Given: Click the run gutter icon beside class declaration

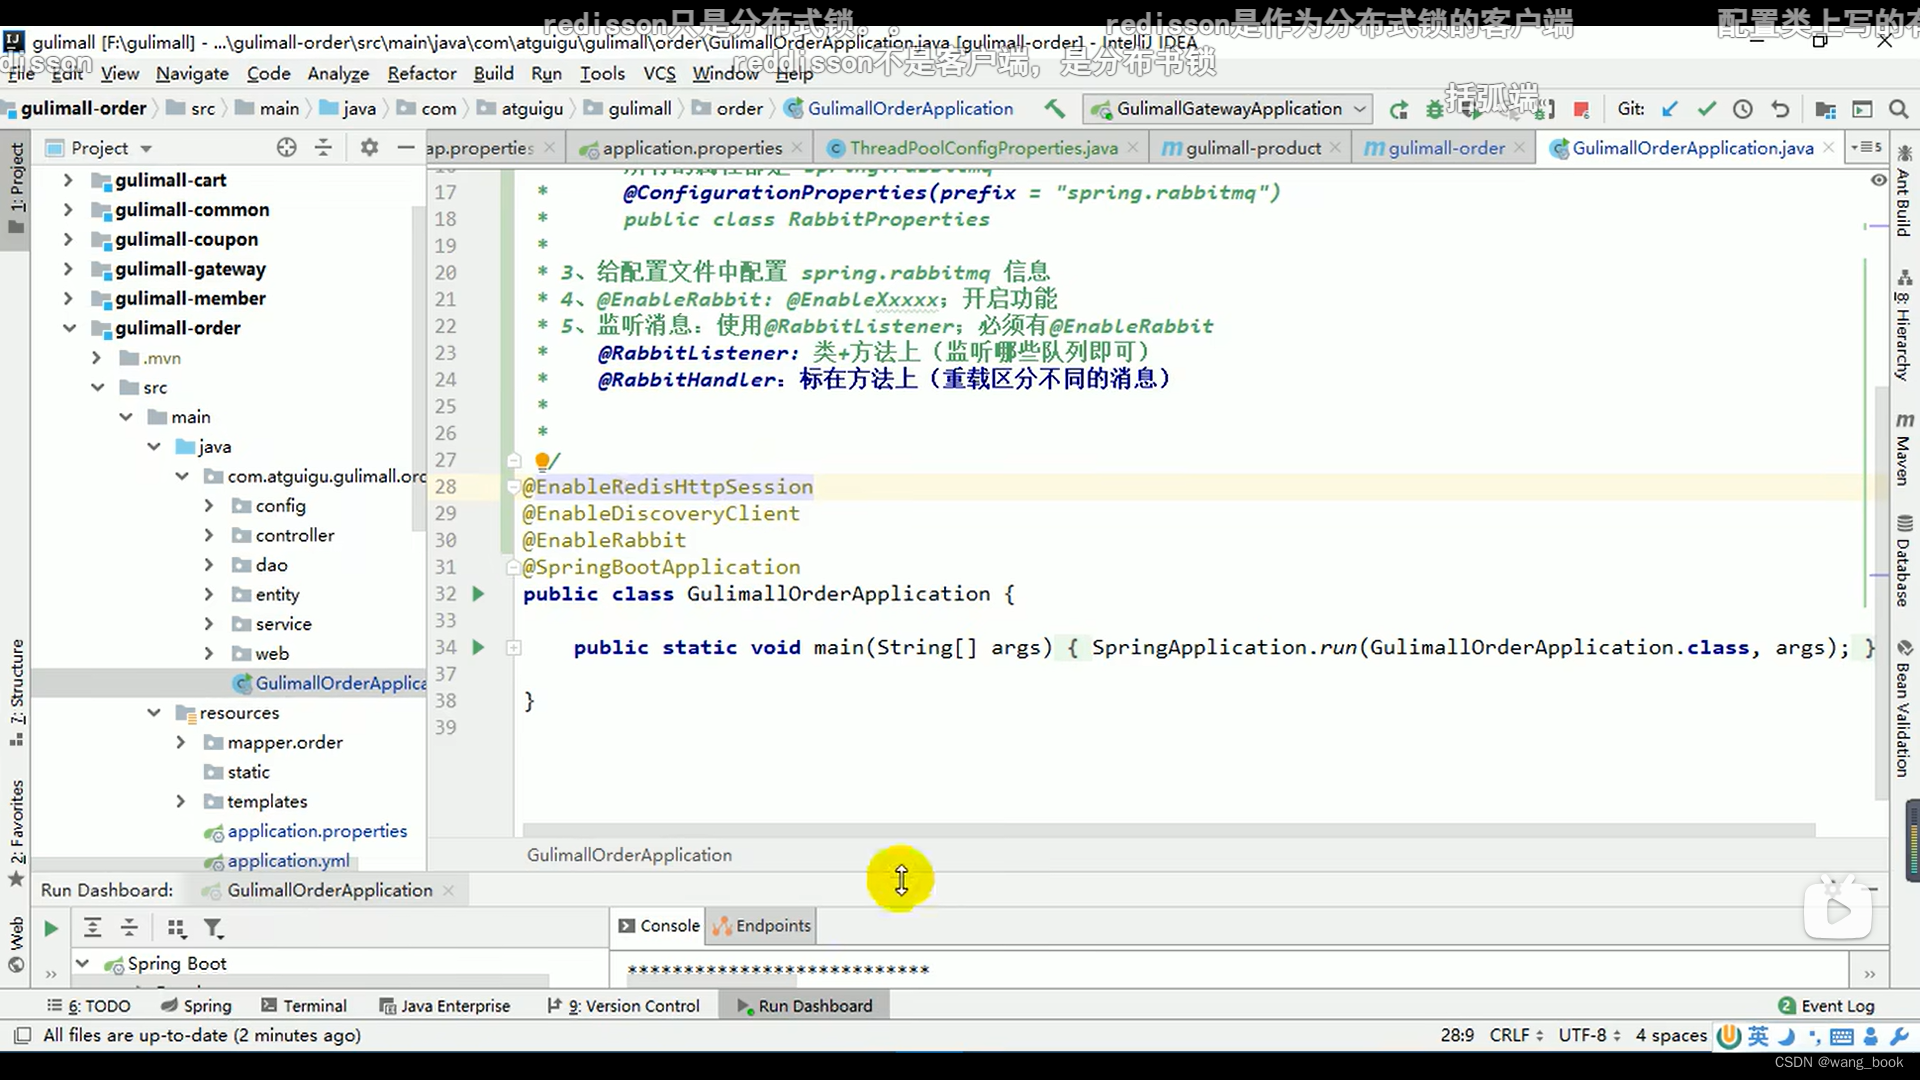Looking at the screenshot, I should click(478, 594).
